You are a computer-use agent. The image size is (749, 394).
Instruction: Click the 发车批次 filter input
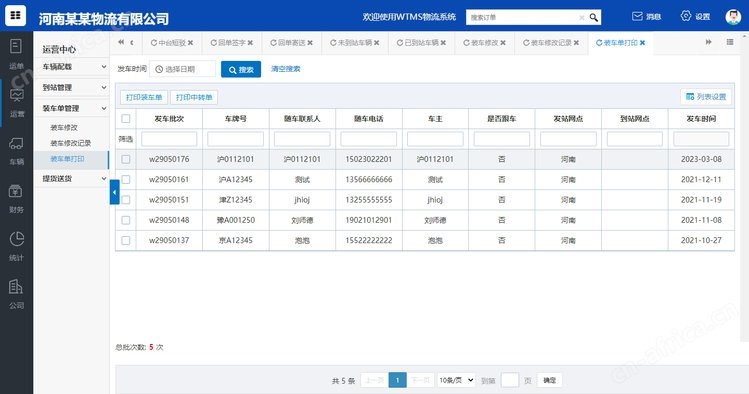coord(169,139)
